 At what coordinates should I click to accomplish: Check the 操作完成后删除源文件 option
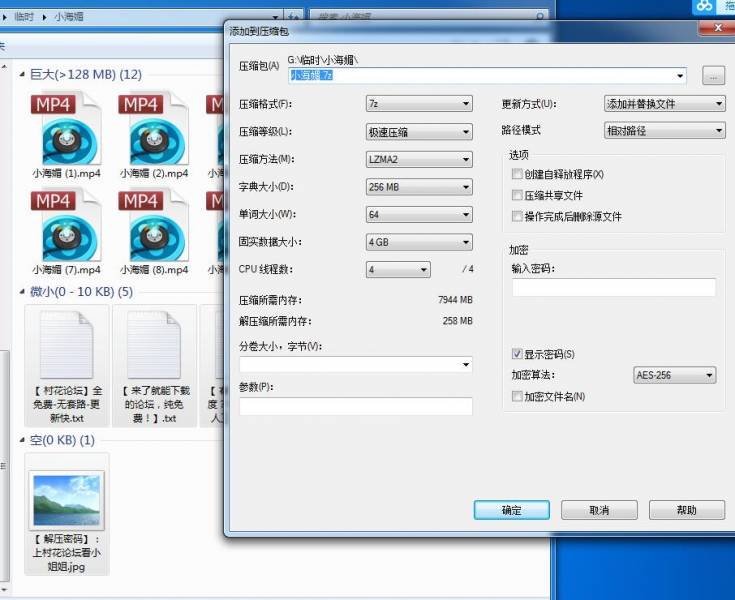tap(517, 216)
